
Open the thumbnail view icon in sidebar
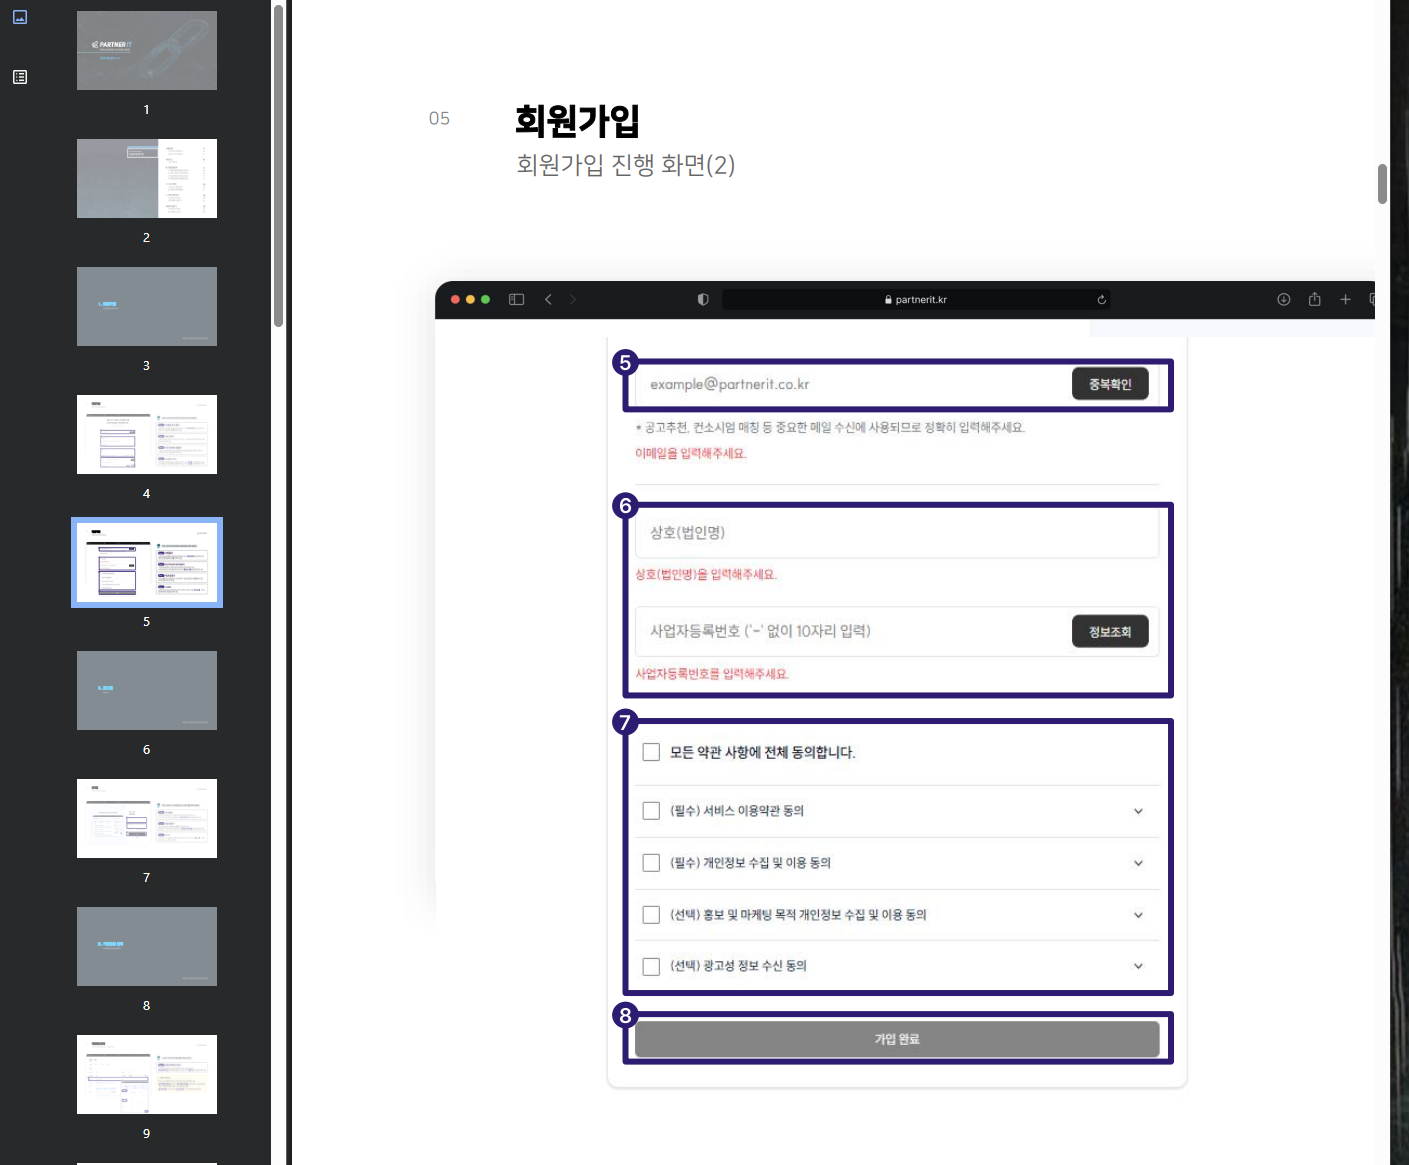(x=20, y=17)
